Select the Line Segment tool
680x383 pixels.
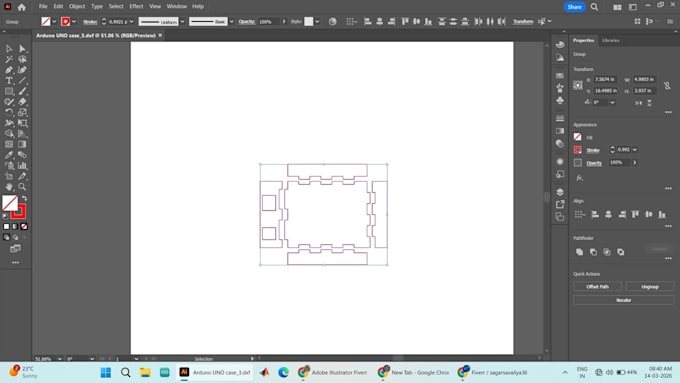click(23, 81)
